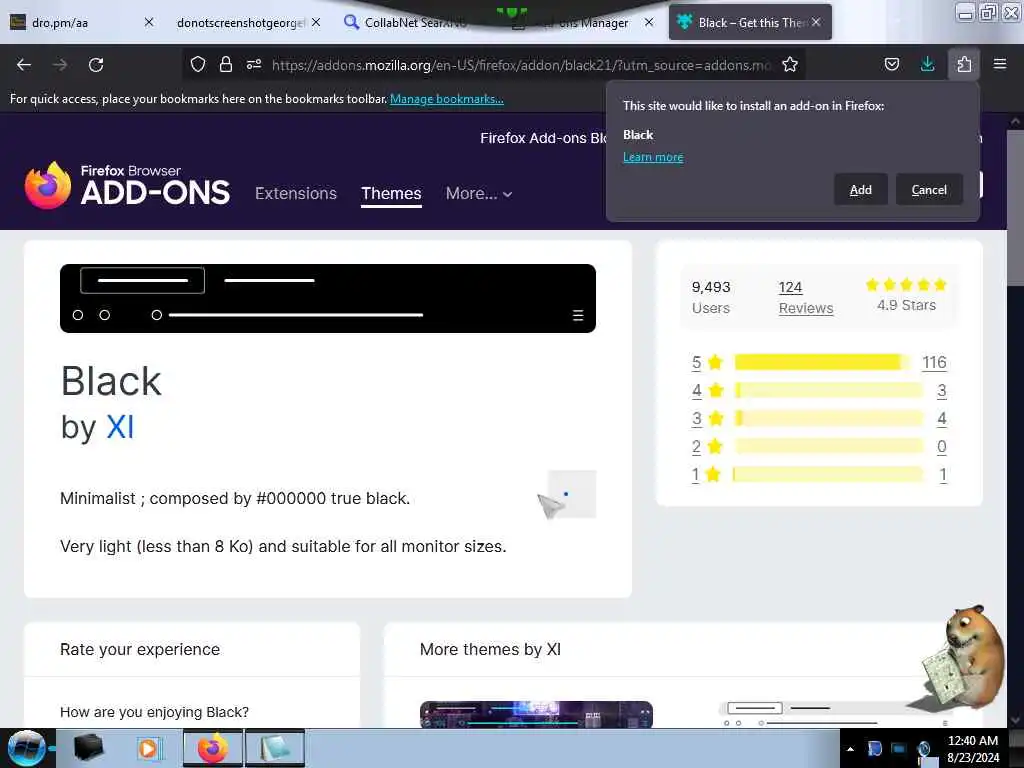Open the notepad taskbar application
The height and width of the screenshot is (768, 1024).
click(x=275, y=748)
